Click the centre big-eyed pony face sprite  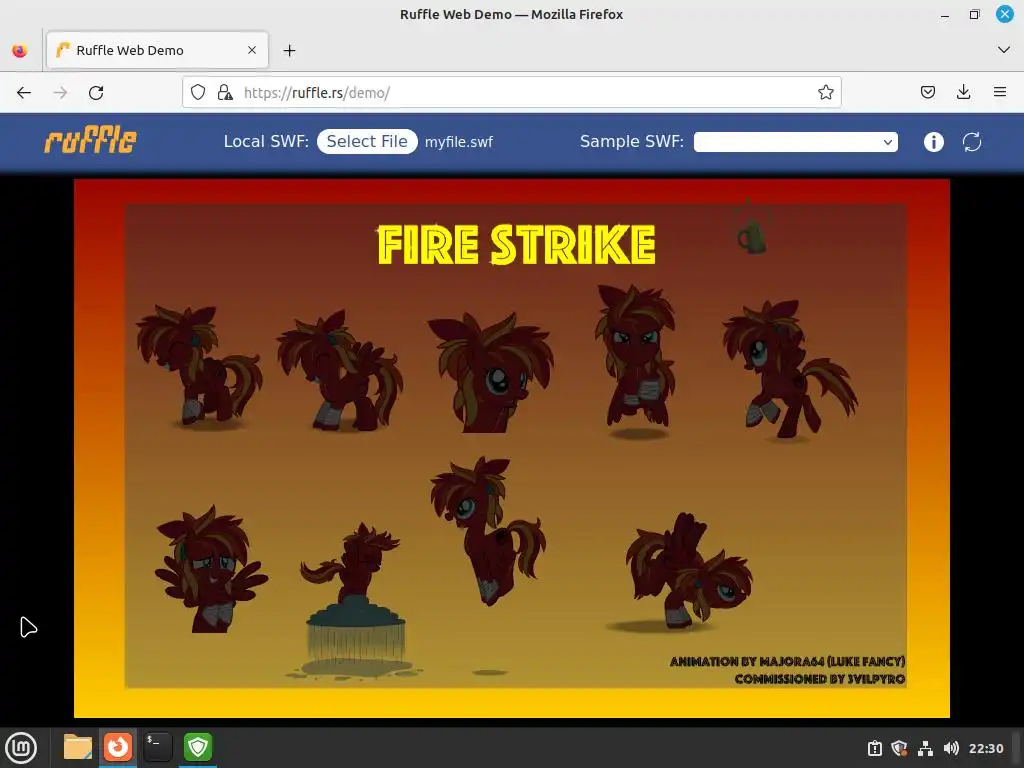tap(490, 374)
